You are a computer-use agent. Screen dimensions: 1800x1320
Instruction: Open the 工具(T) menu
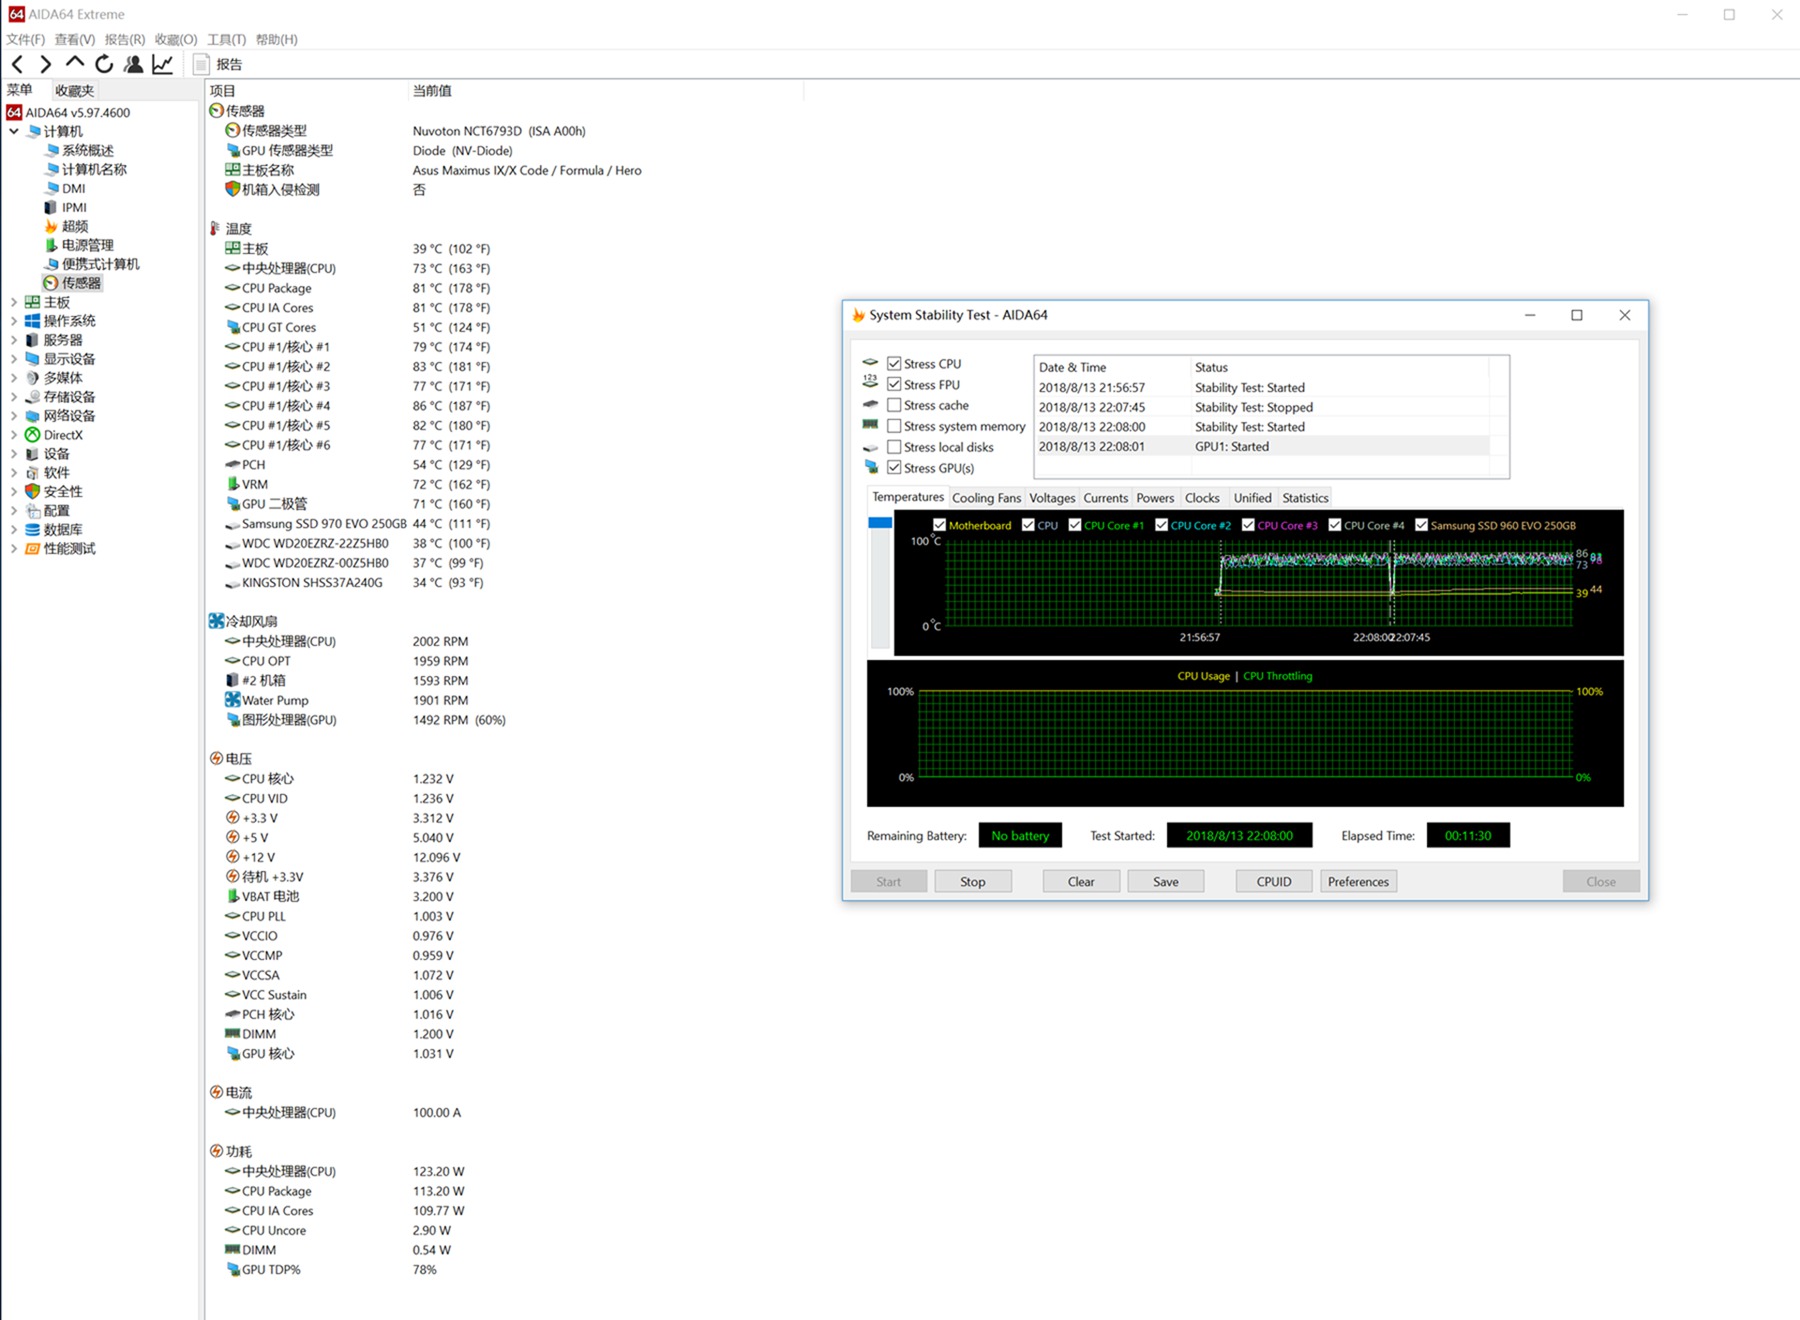[x=226, y=39]
